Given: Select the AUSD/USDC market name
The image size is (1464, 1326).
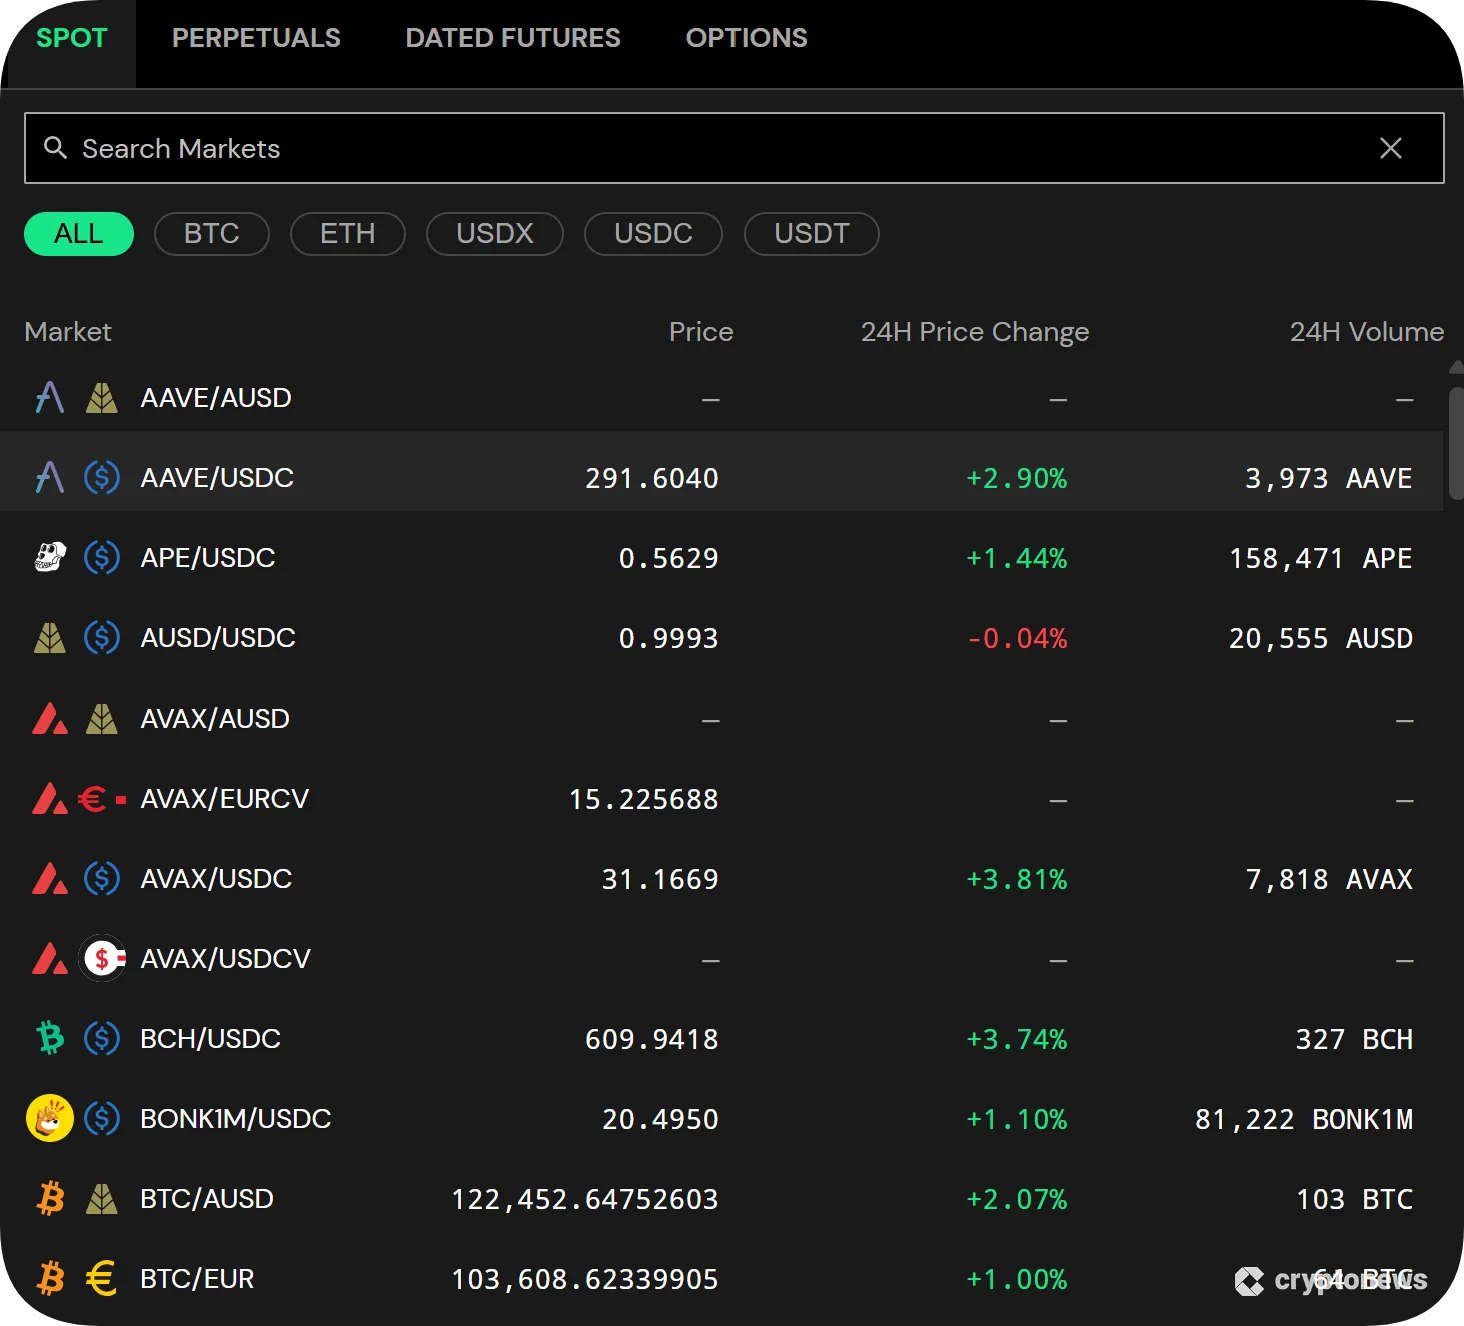Looking at the screenshot, I should [218, 638].
